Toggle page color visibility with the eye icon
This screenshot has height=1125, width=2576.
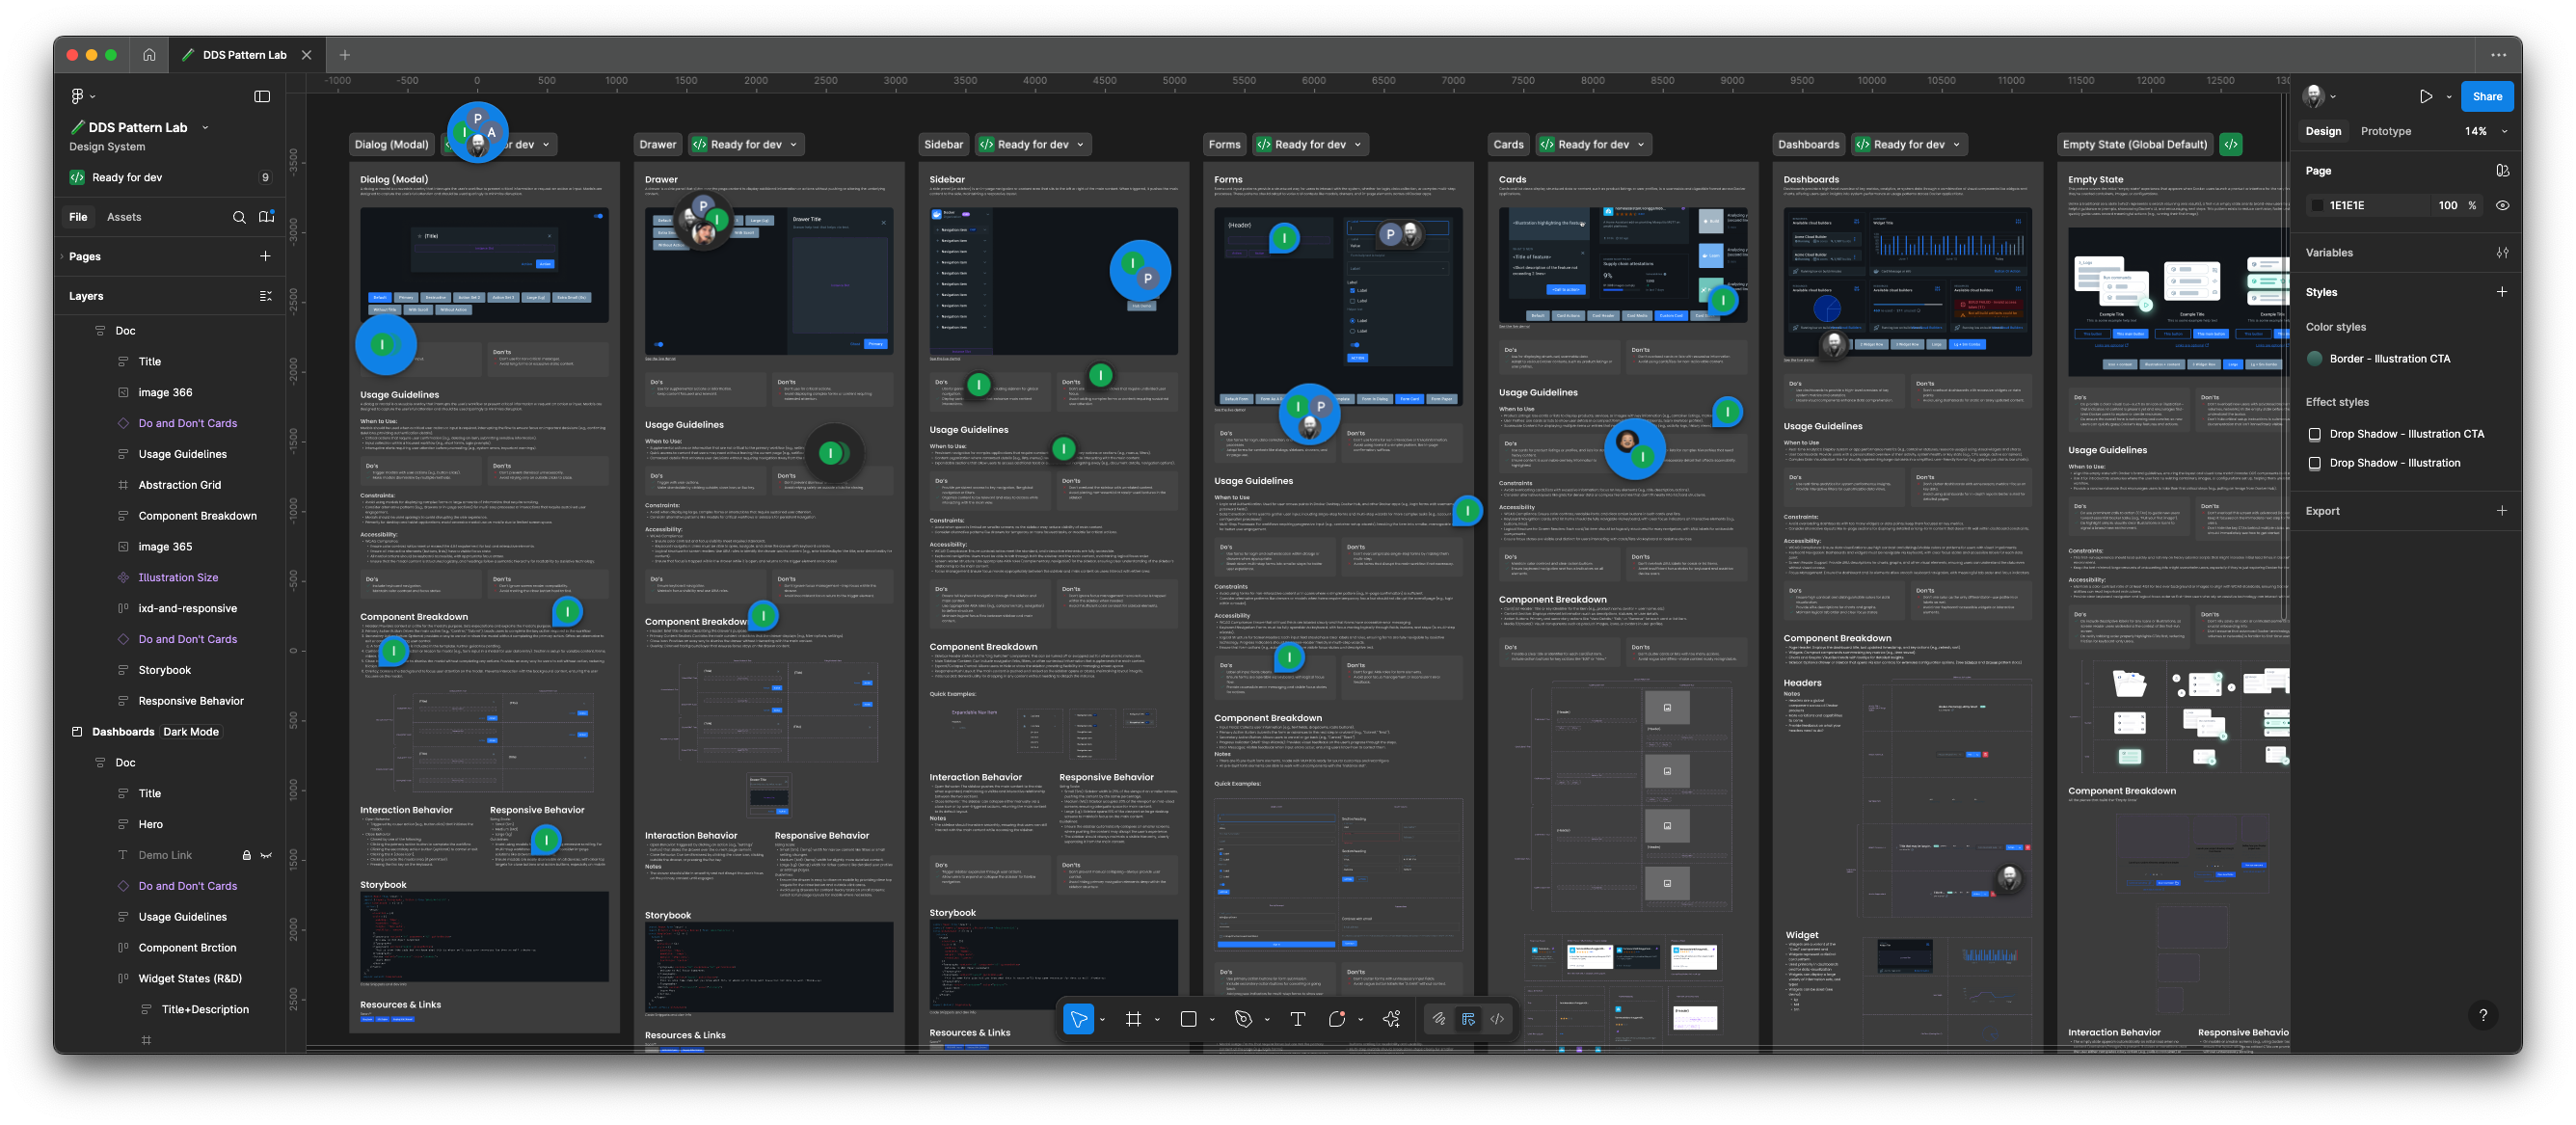click(2502, 205)
